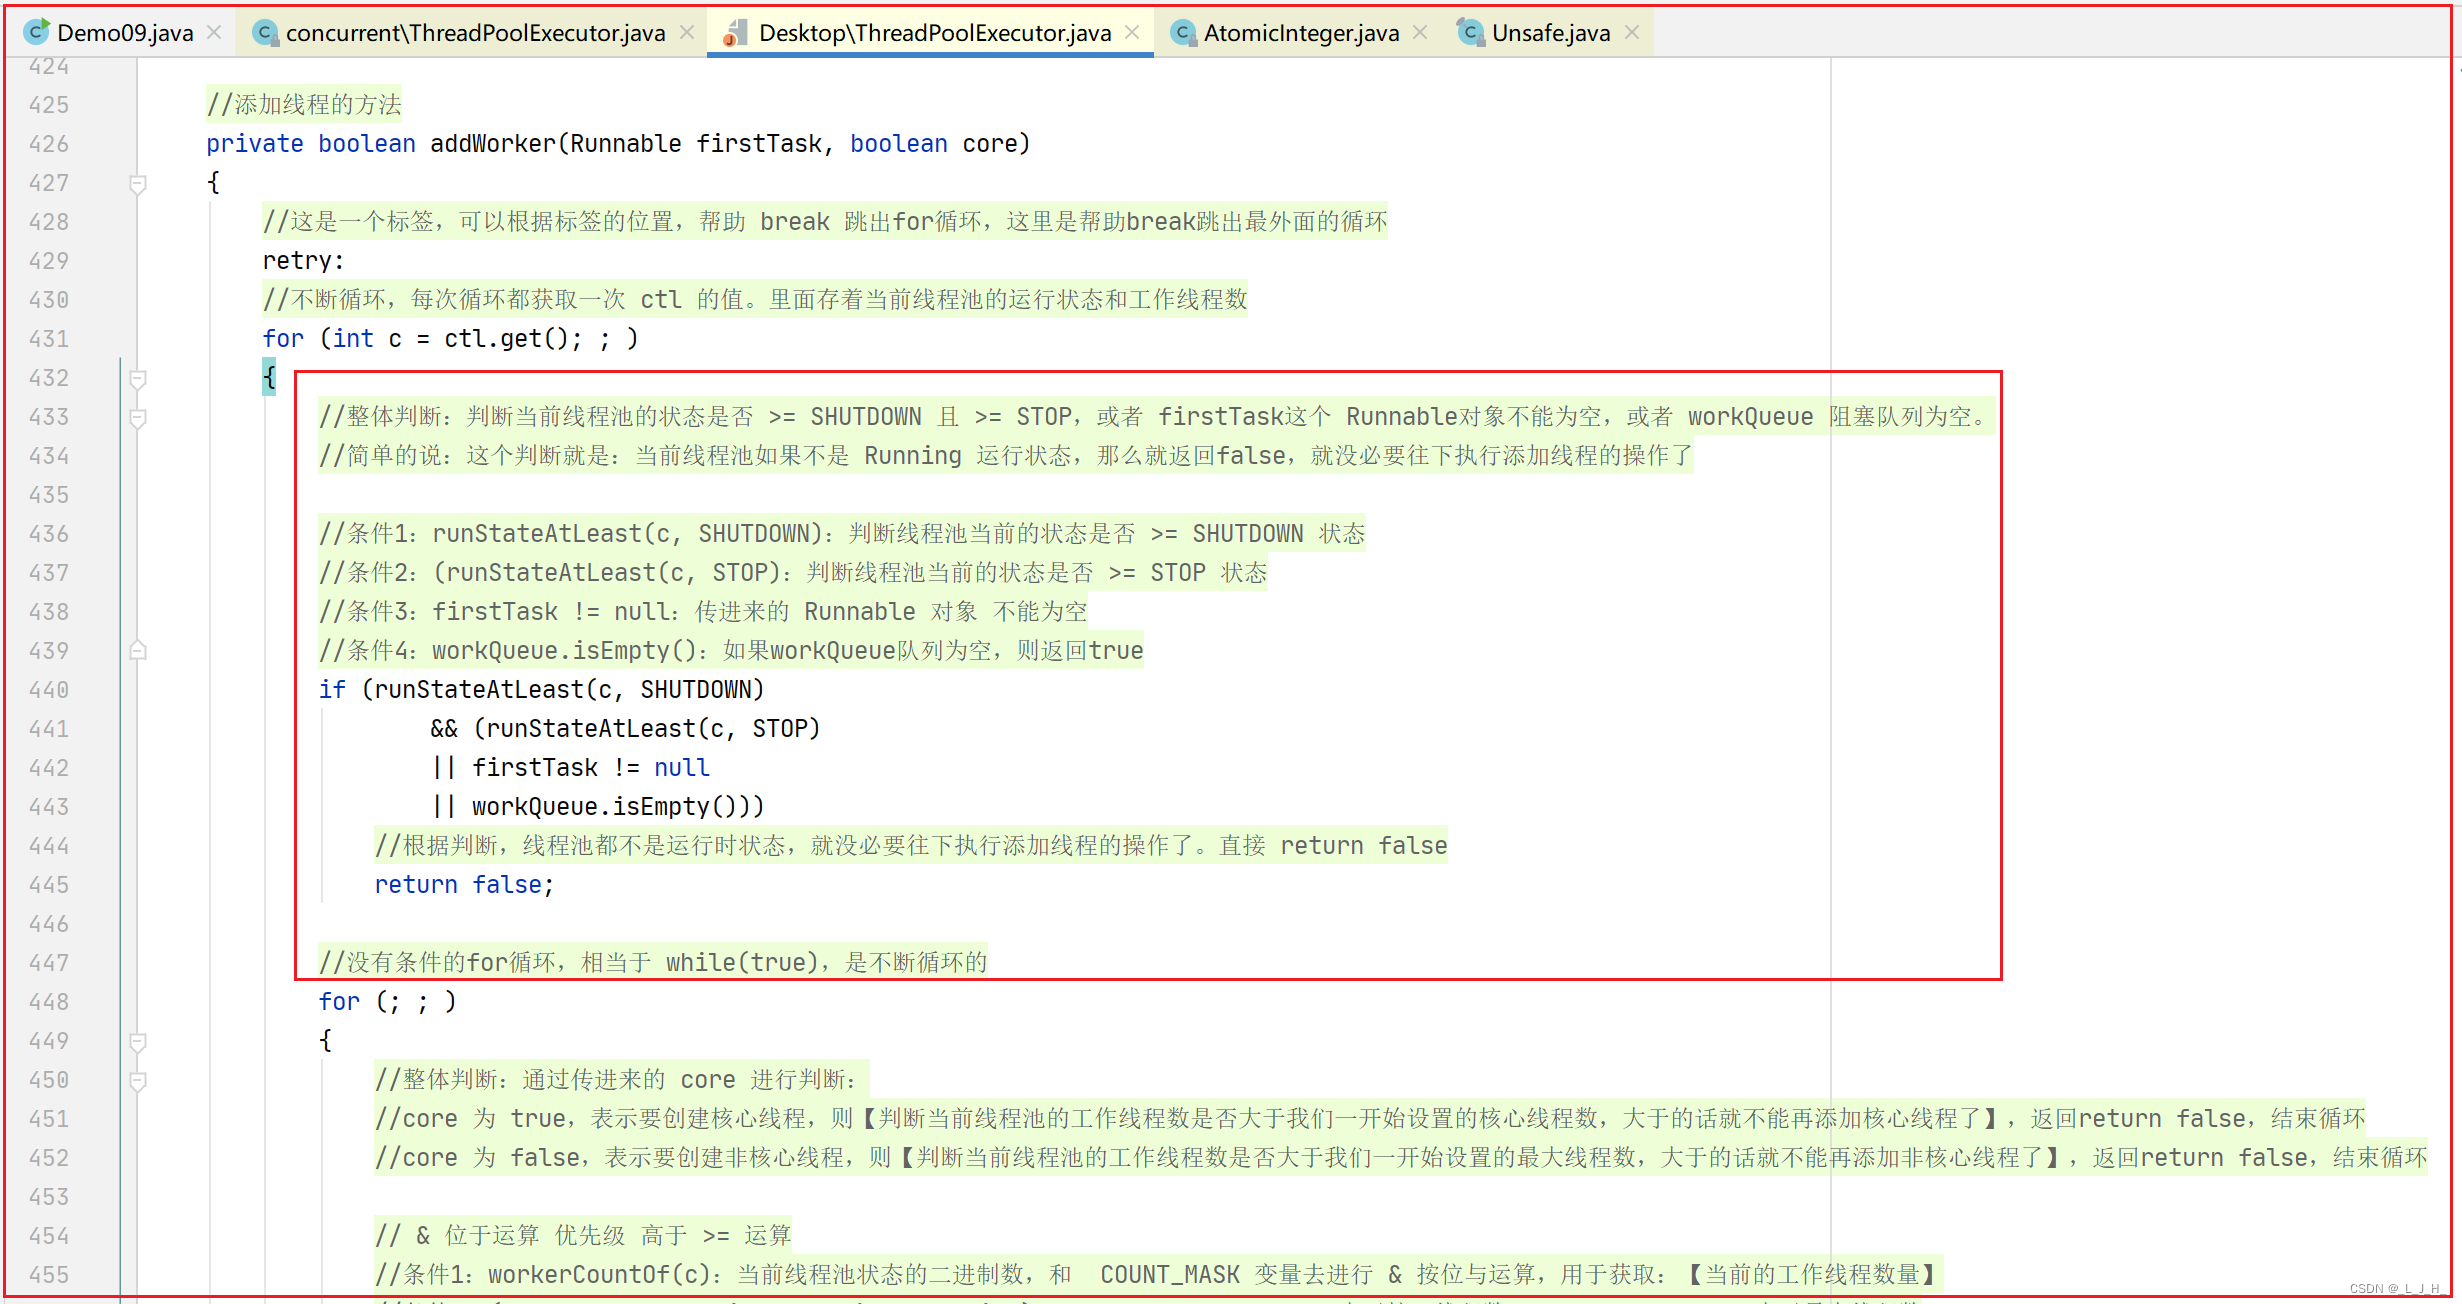This screenshot has height=1304, width=2462.
Task: Click the opening brace highlighted on line 432
Action: 269,378
